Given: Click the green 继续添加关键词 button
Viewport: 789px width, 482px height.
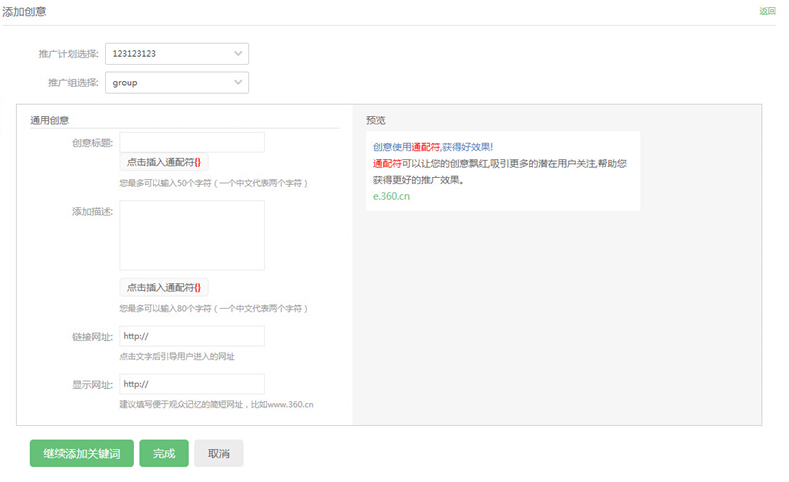Looking at the screenshot, I should tap(82, 454).
